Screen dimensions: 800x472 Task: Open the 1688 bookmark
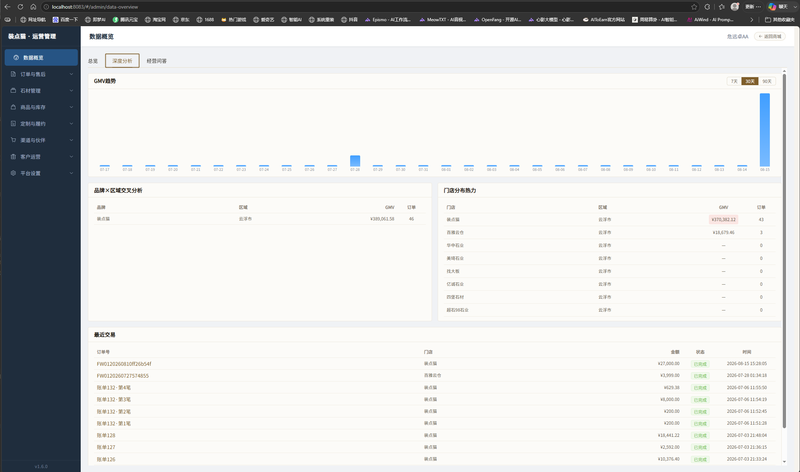click(x=205, y=19)
